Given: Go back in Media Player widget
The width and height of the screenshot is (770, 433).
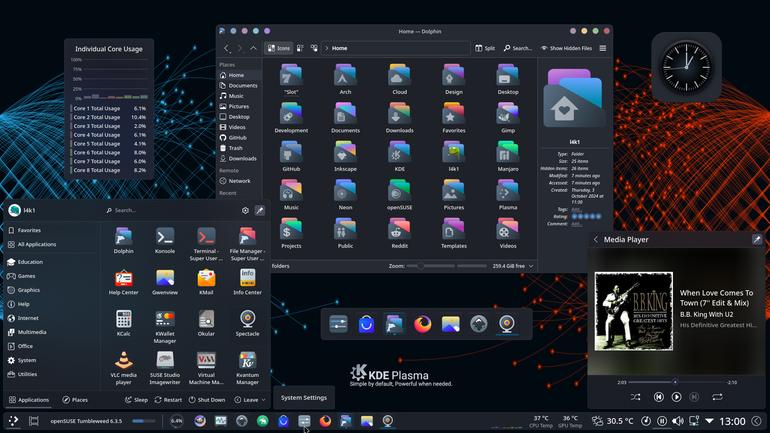Looking at the screenshot, I should click(596, 240).
